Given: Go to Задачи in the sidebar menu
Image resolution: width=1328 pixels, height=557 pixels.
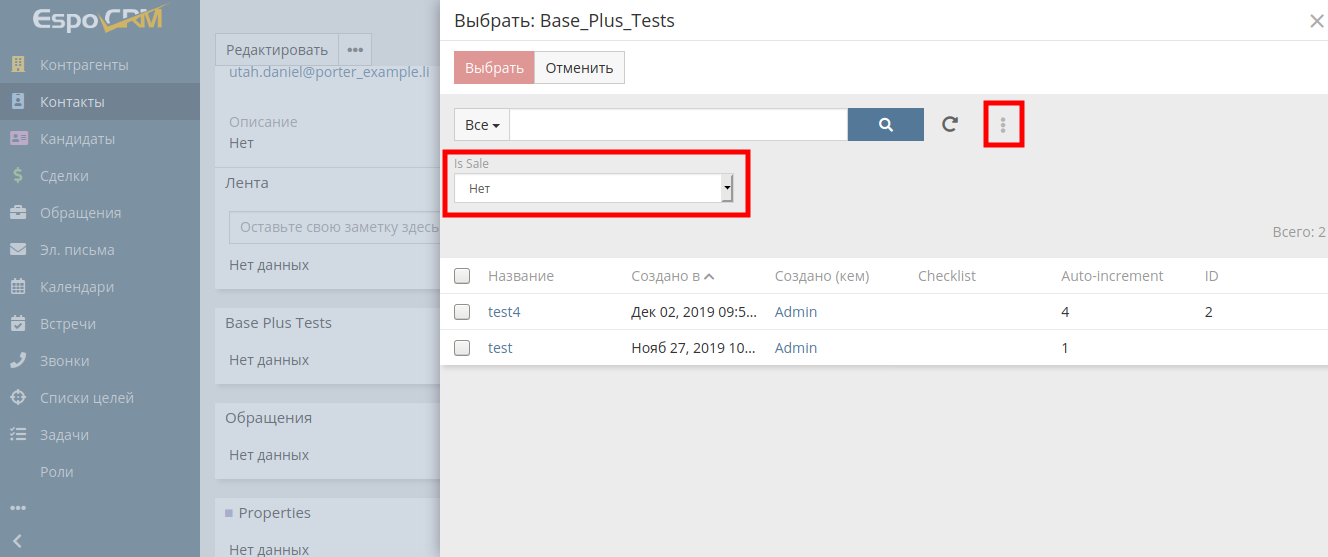Looking at the screenshot, I should click(64, 435).
